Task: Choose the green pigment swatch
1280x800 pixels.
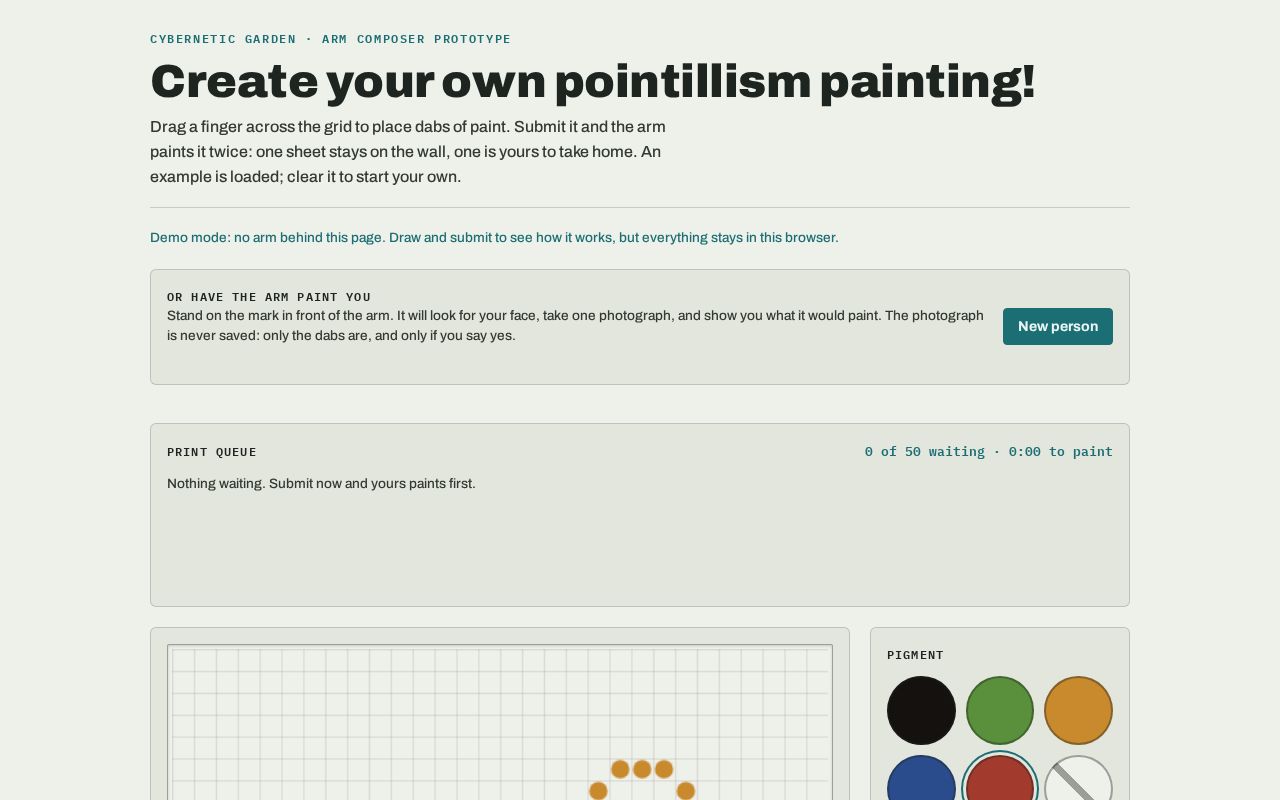Action: pos(1000,710)
